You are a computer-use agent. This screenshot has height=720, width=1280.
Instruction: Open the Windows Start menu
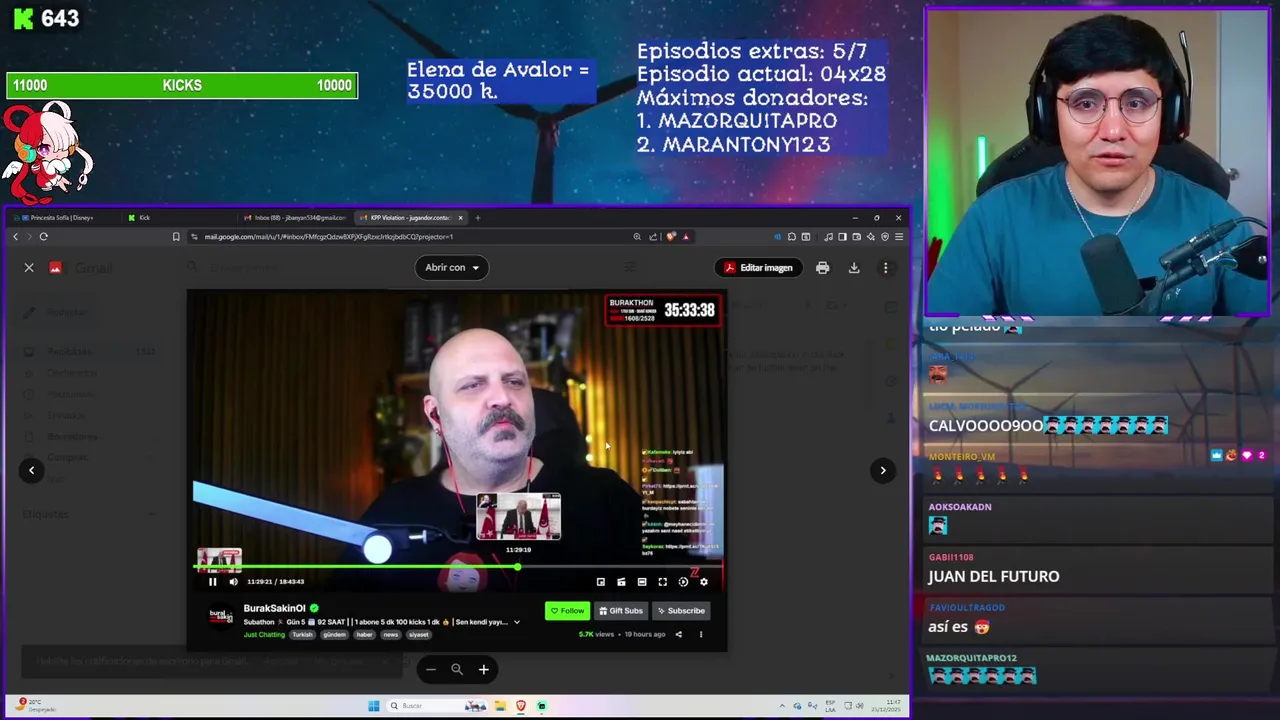click(x=374, y=706)
